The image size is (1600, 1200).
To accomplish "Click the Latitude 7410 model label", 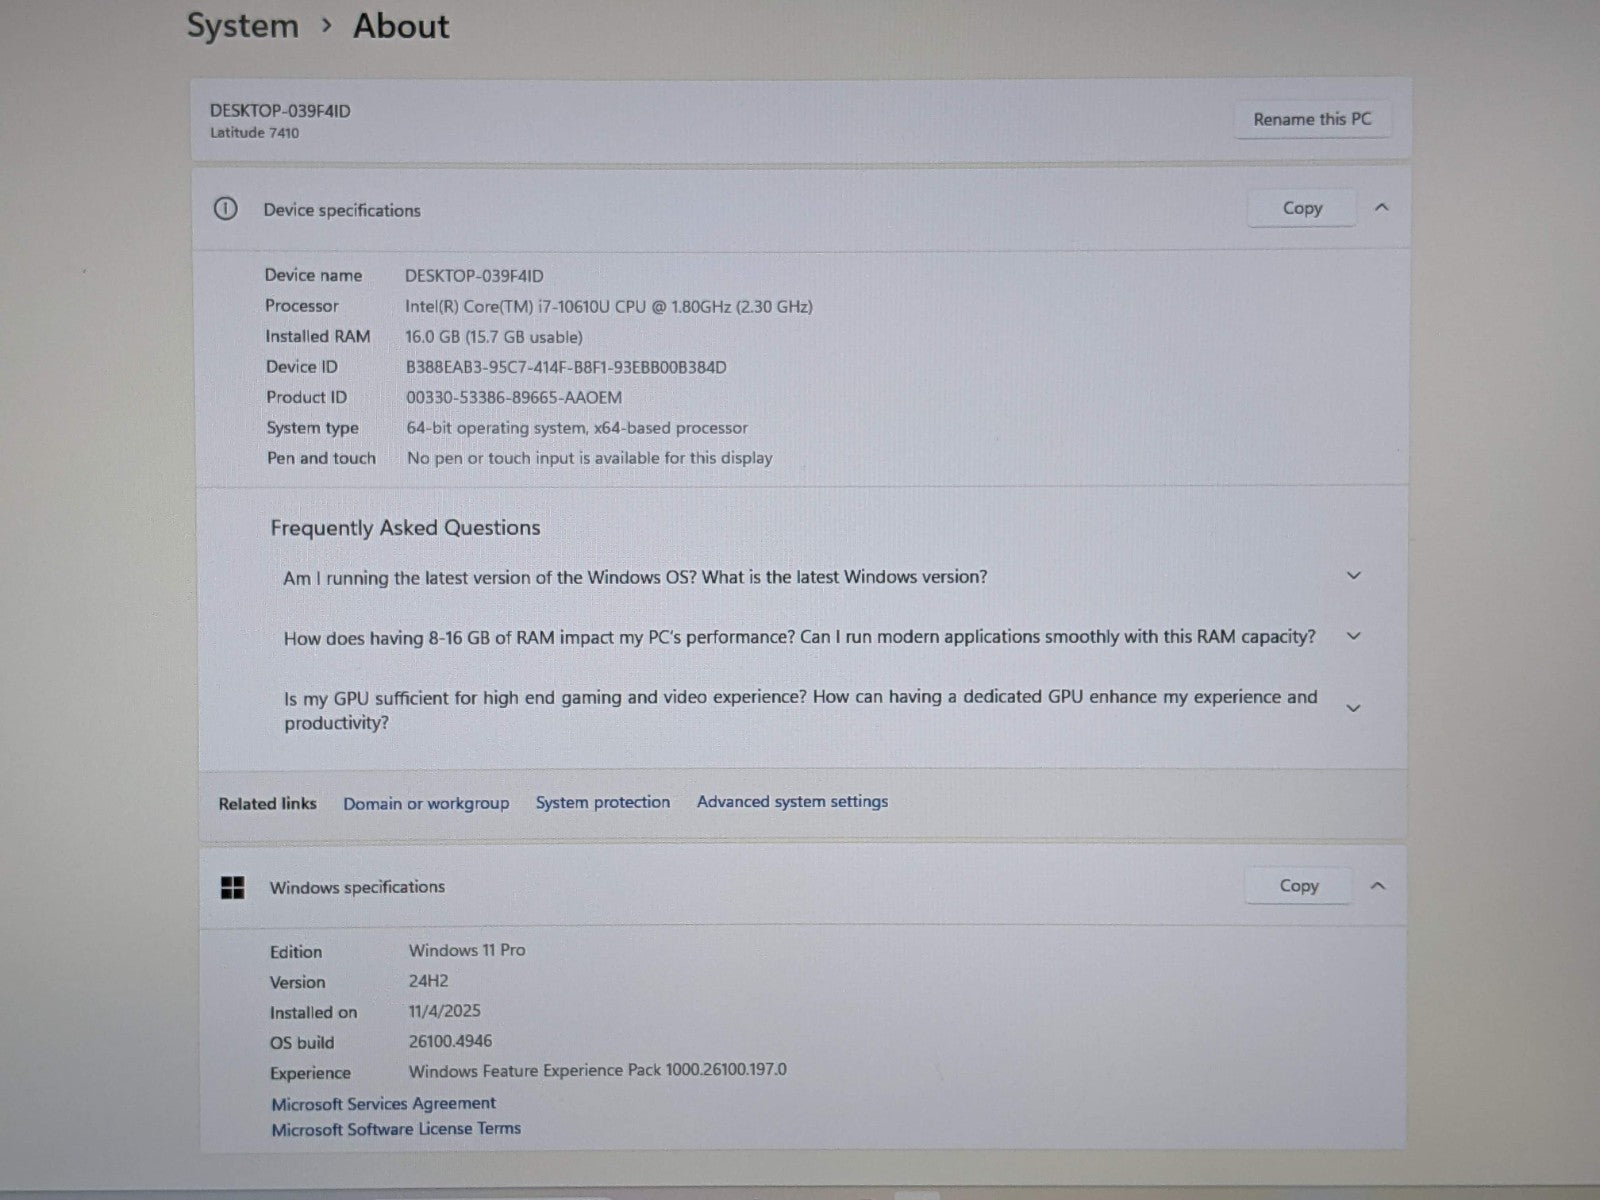I will click(254, 133).
